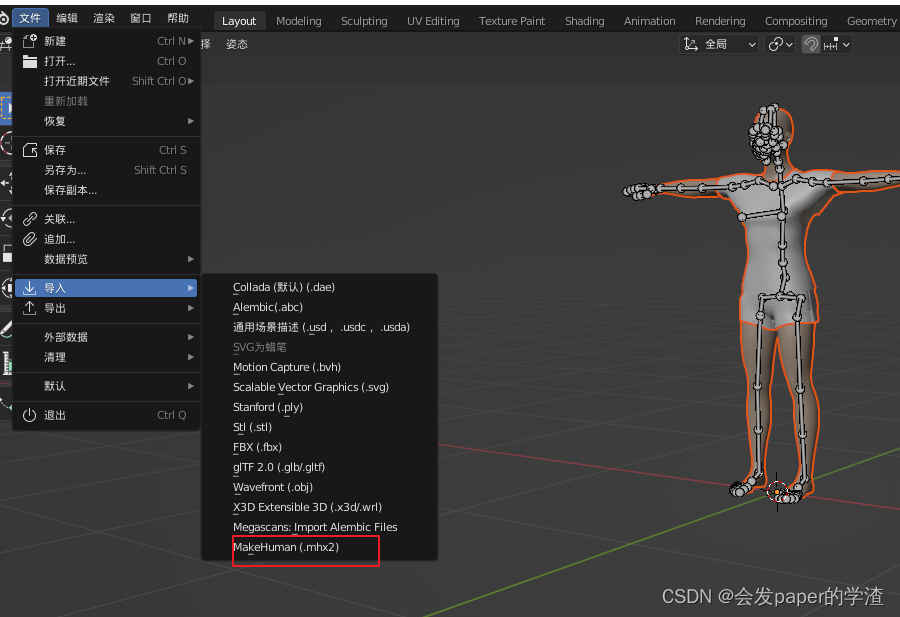Viewport: 900px width, 617px height.
Task: Expand the 数据预览 submenu
Action: [x=107, y=259]
